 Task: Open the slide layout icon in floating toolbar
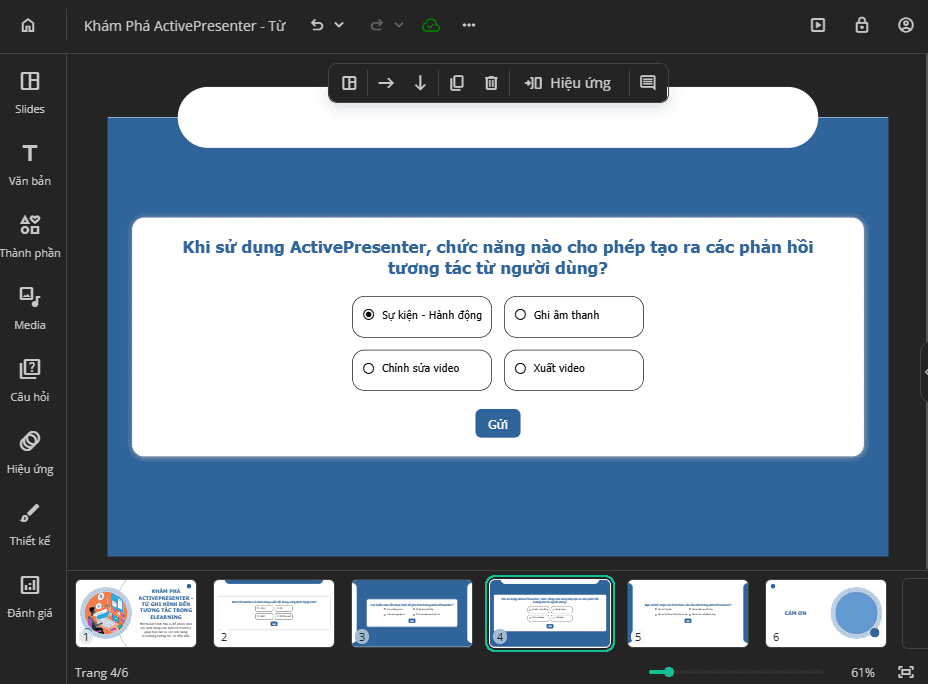click(x=349, y=83)
